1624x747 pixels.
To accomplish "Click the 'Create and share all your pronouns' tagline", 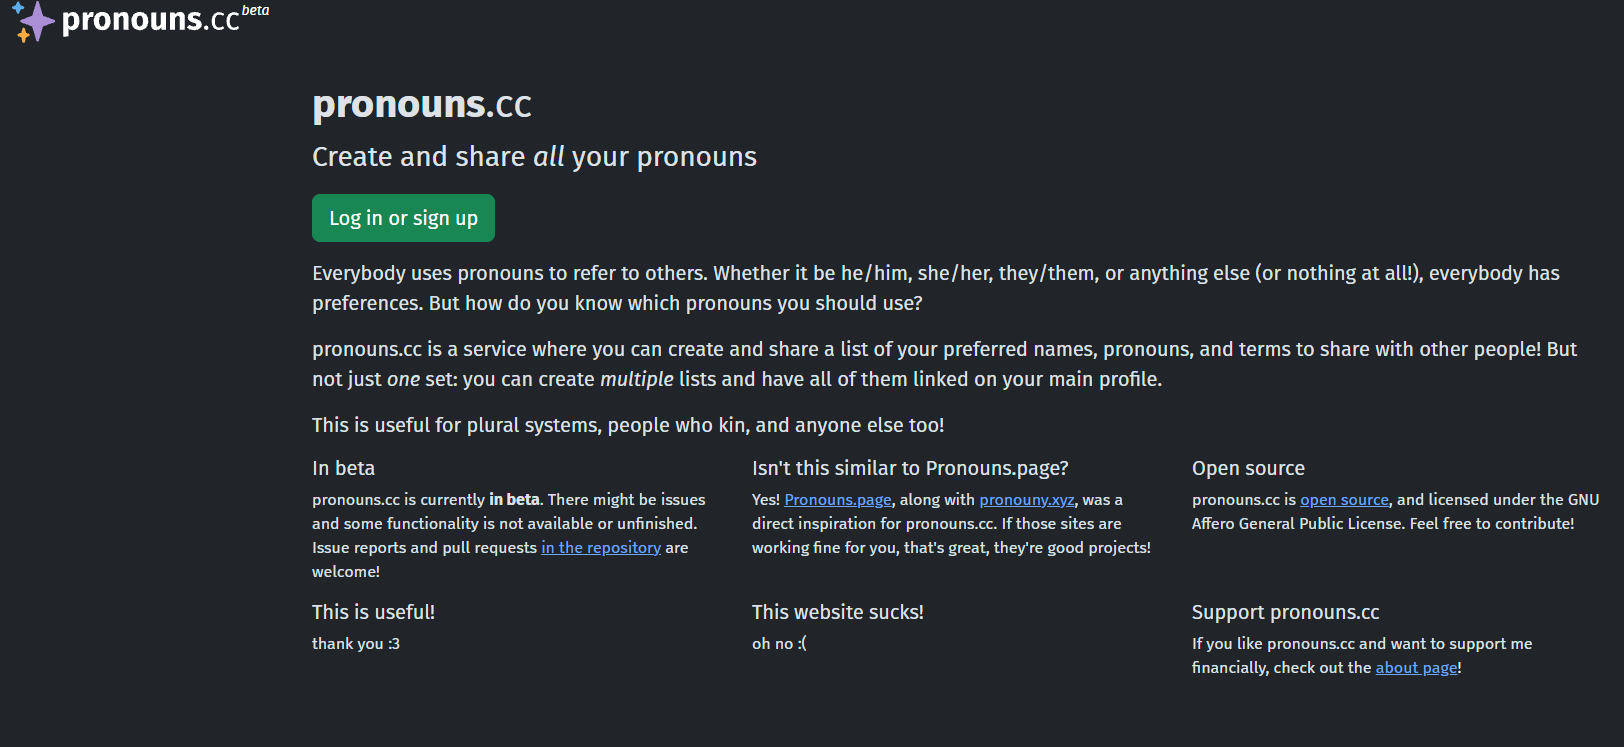I will (534, 157).
